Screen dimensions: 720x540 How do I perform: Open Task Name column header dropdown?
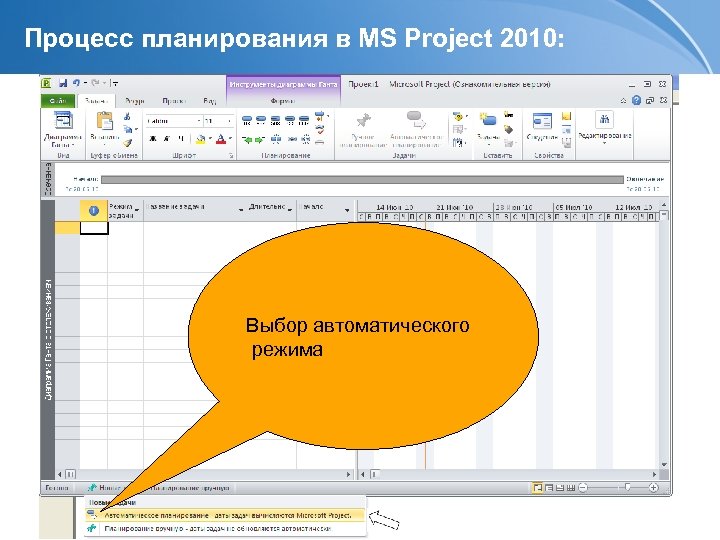tap(241, 210)
